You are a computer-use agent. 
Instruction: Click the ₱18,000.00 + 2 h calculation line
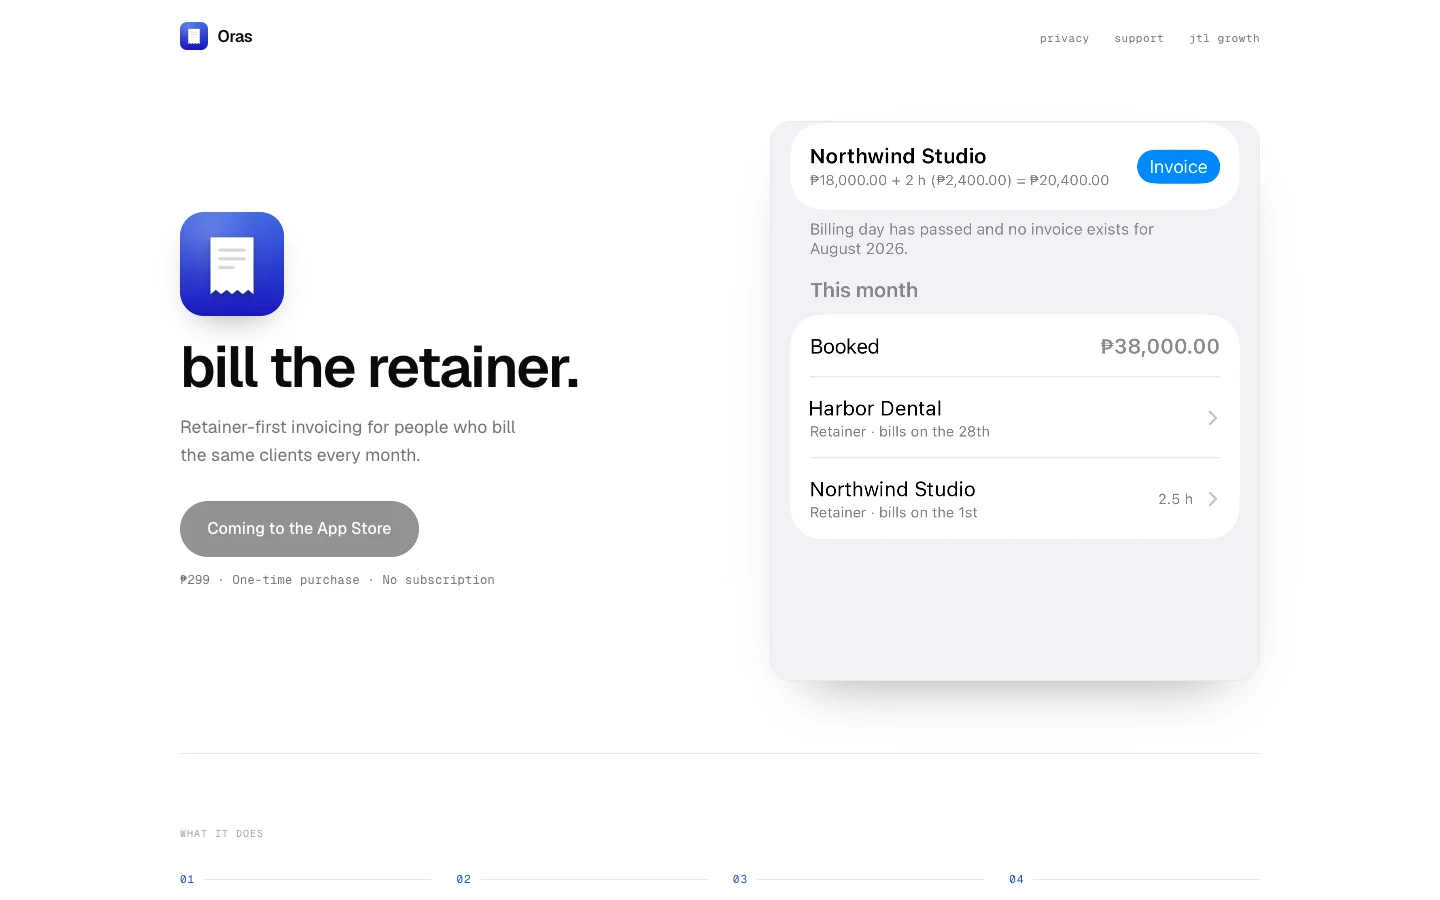point(959,181)
